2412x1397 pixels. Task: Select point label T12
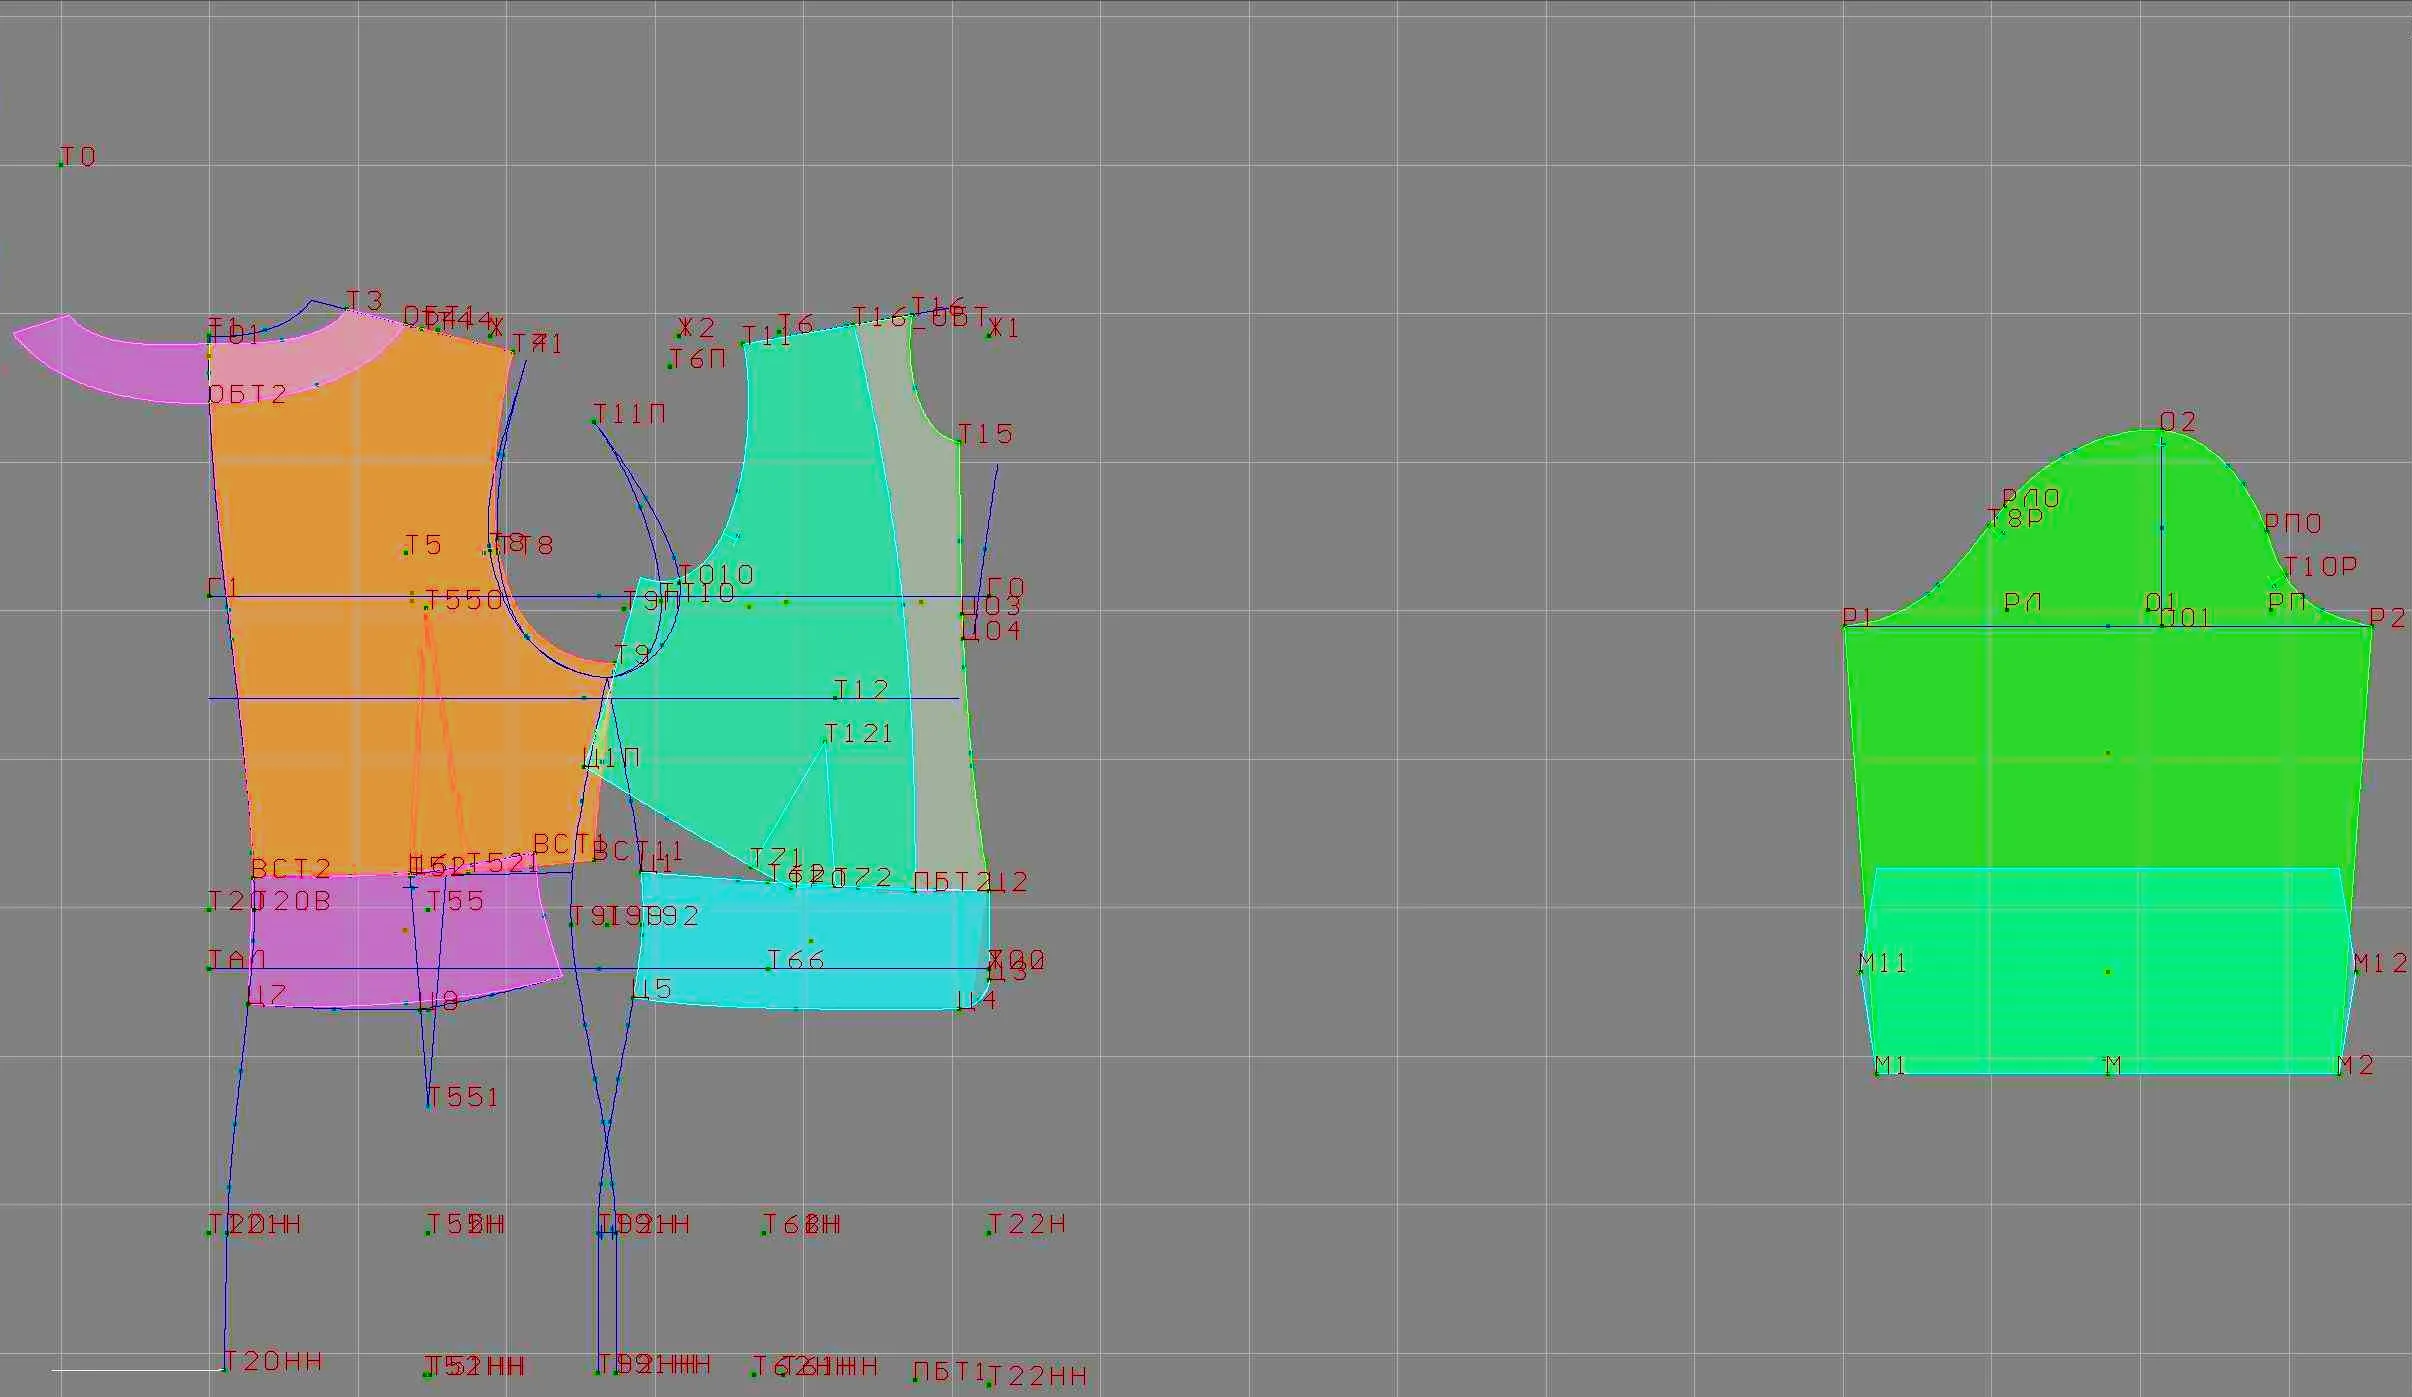pos(862,690)
